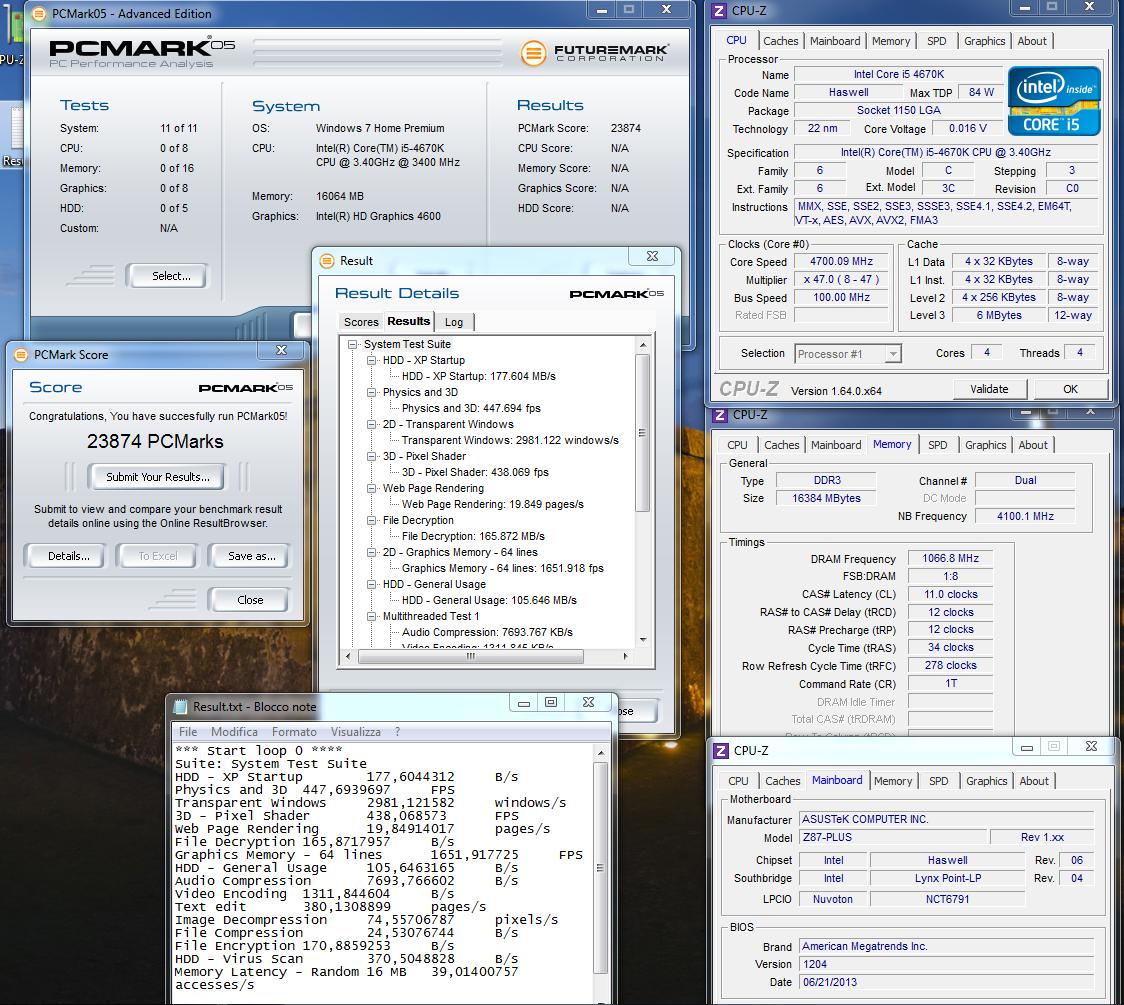Click the Notepad scroll up arrow

[601, 753]
